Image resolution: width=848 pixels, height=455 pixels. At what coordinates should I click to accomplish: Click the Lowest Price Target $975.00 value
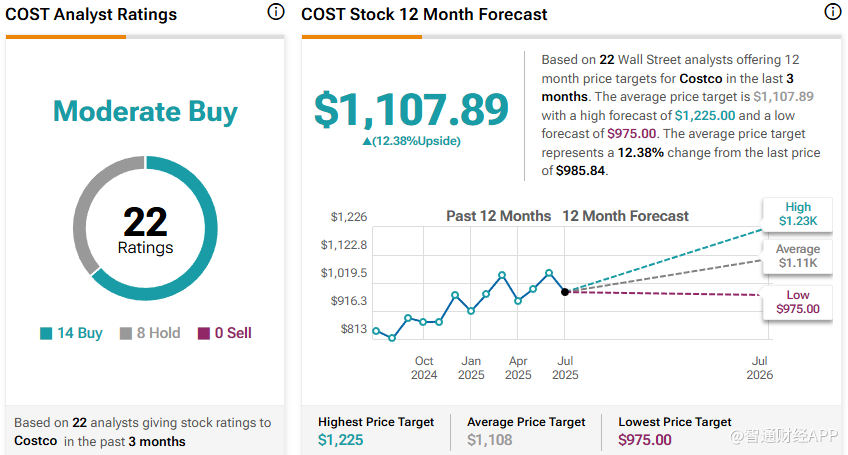[x=646, y=440]
